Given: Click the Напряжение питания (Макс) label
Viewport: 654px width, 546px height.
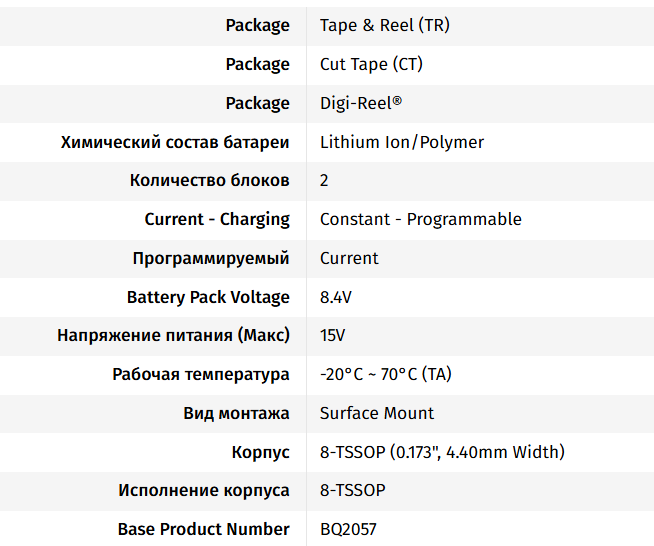Looking at the screenshot, I should 174,335.
